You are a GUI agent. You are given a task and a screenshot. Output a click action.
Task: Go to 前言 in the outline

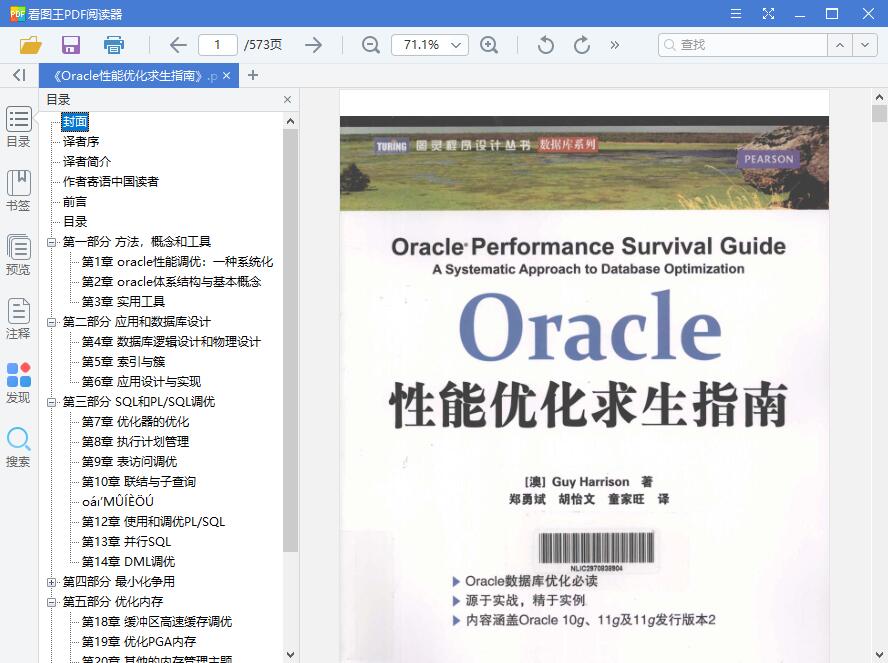pyautogui.click(x=75, y=202)
